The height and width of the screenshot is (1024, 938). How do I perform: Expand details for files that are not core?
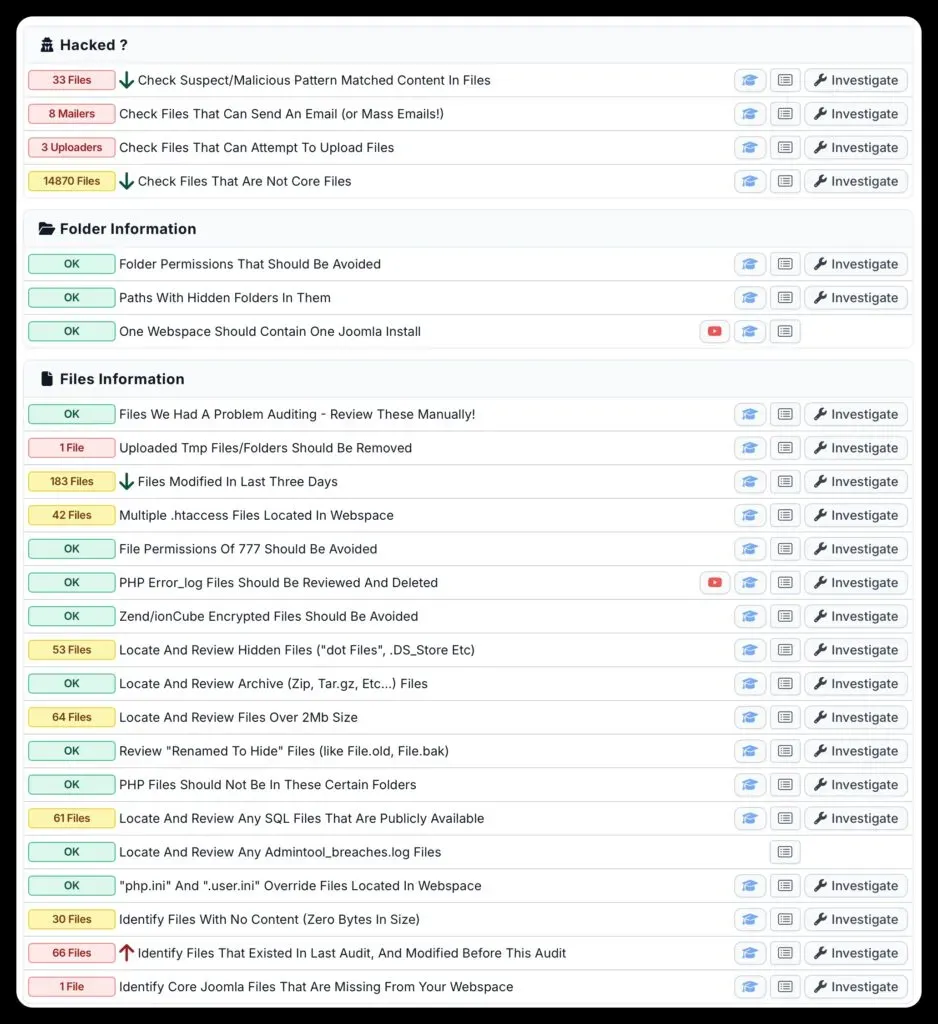127,181
